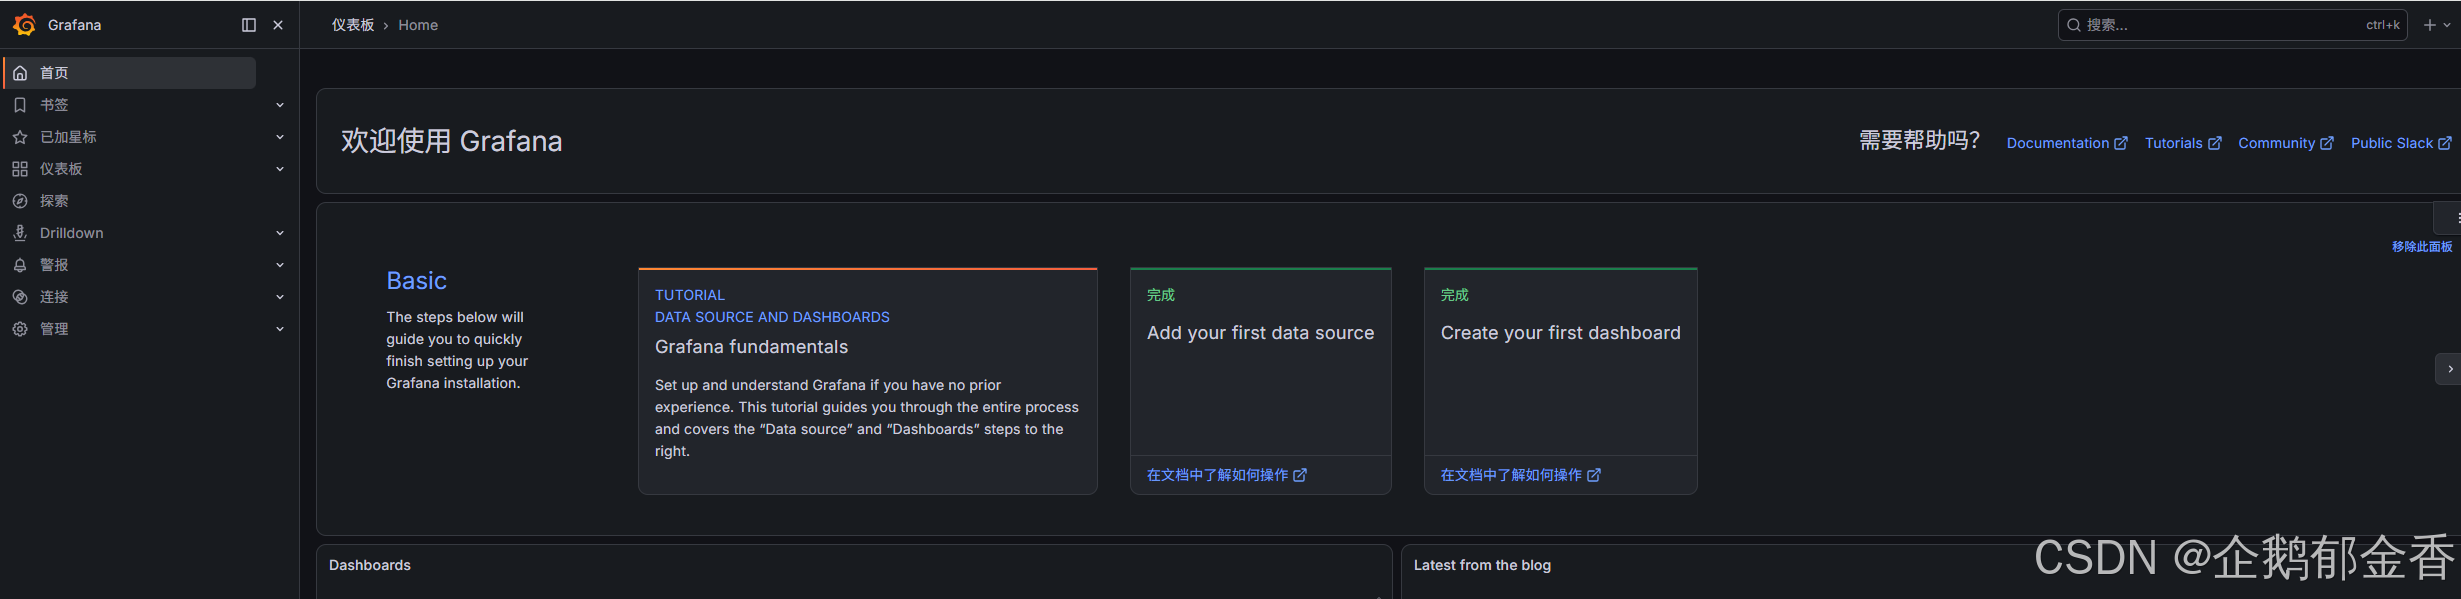Click the compass icon beside 探索
2461x599 pixels.
[20, 201]
